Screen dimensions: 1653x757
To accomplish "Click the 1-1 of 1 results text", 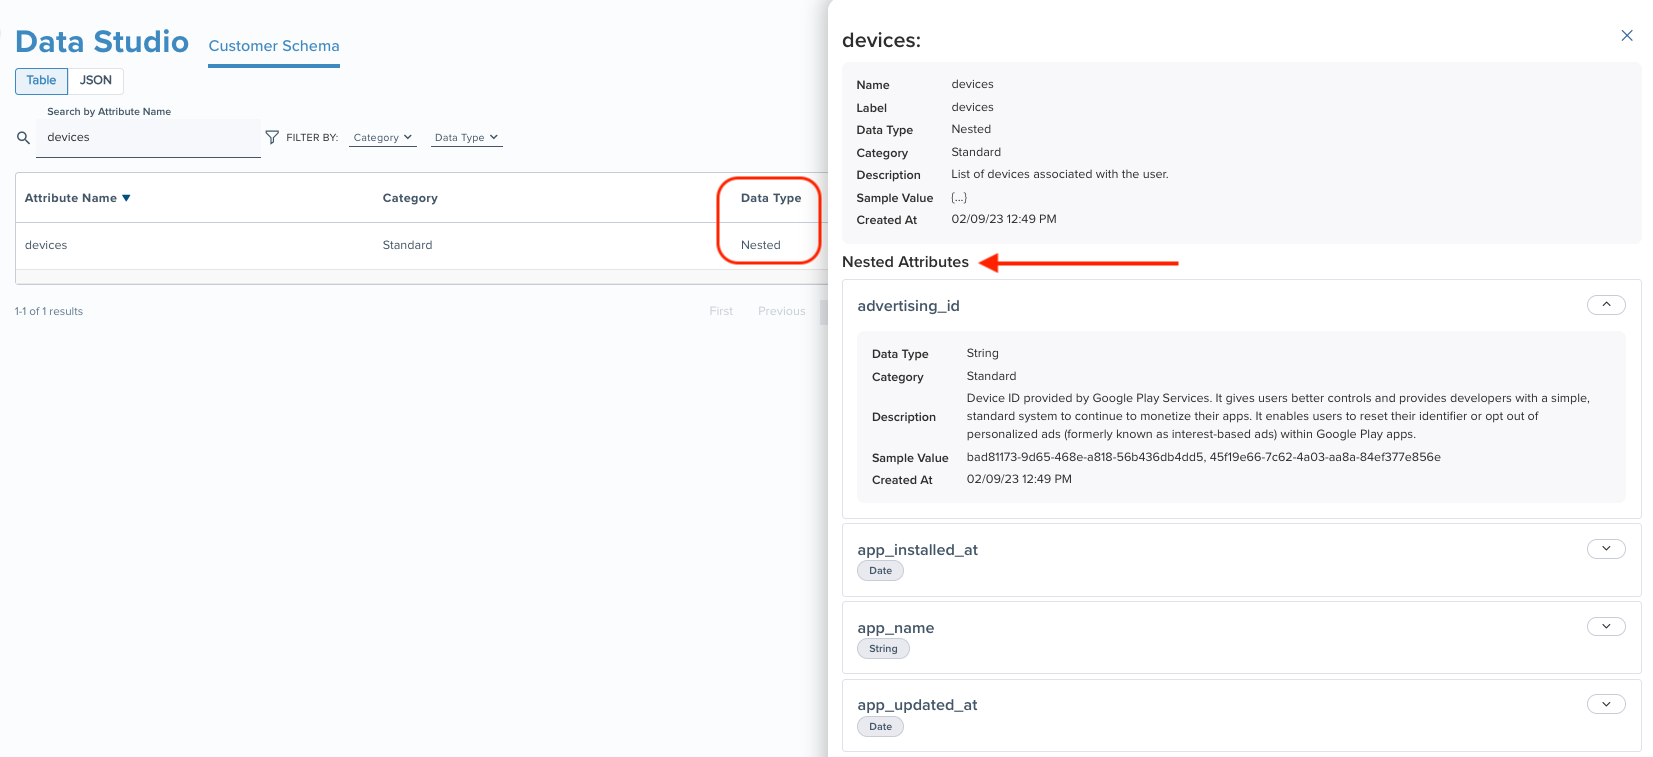I will (49, 311).
